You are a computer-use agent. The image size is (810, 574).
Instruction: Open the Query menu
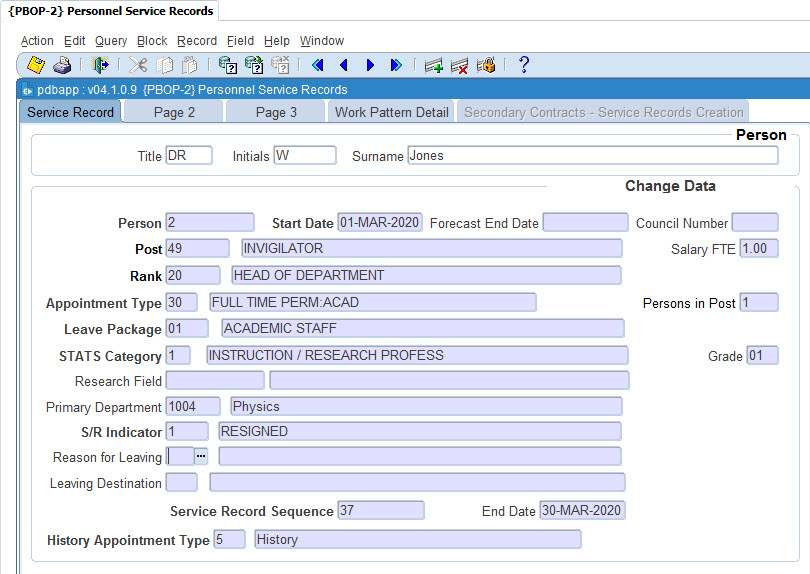click(x=111, y=41)
